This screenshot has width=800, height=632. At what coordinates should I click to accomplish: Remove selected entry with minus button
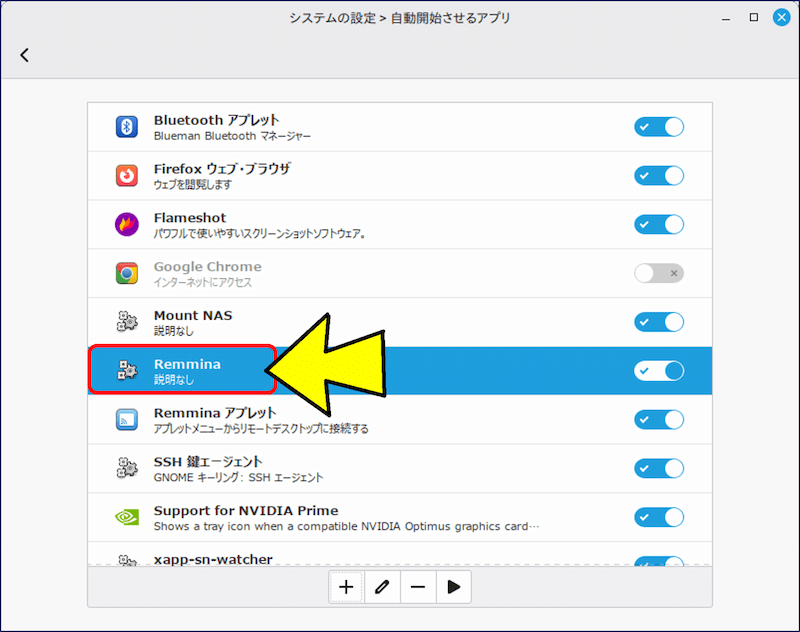click(x=417, y=588)
